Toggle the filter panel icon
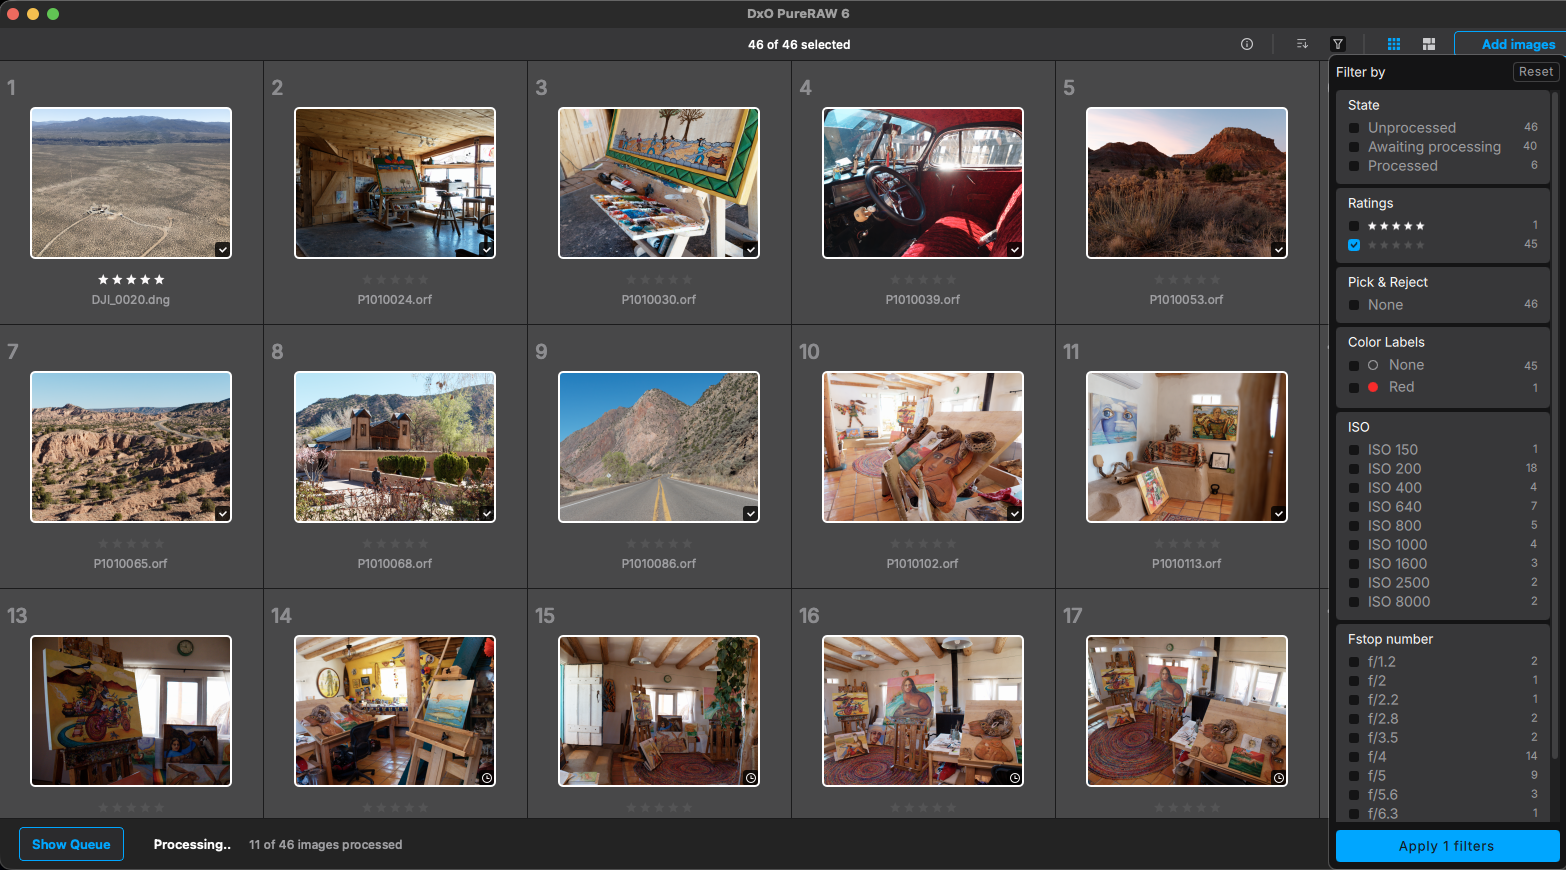 [1337, 44]
